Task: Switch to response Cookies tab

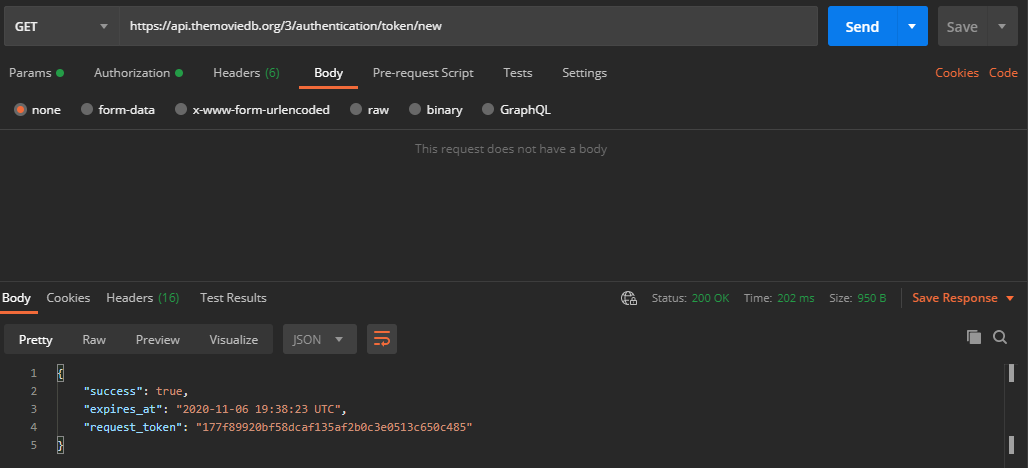Action: (68, 298)
